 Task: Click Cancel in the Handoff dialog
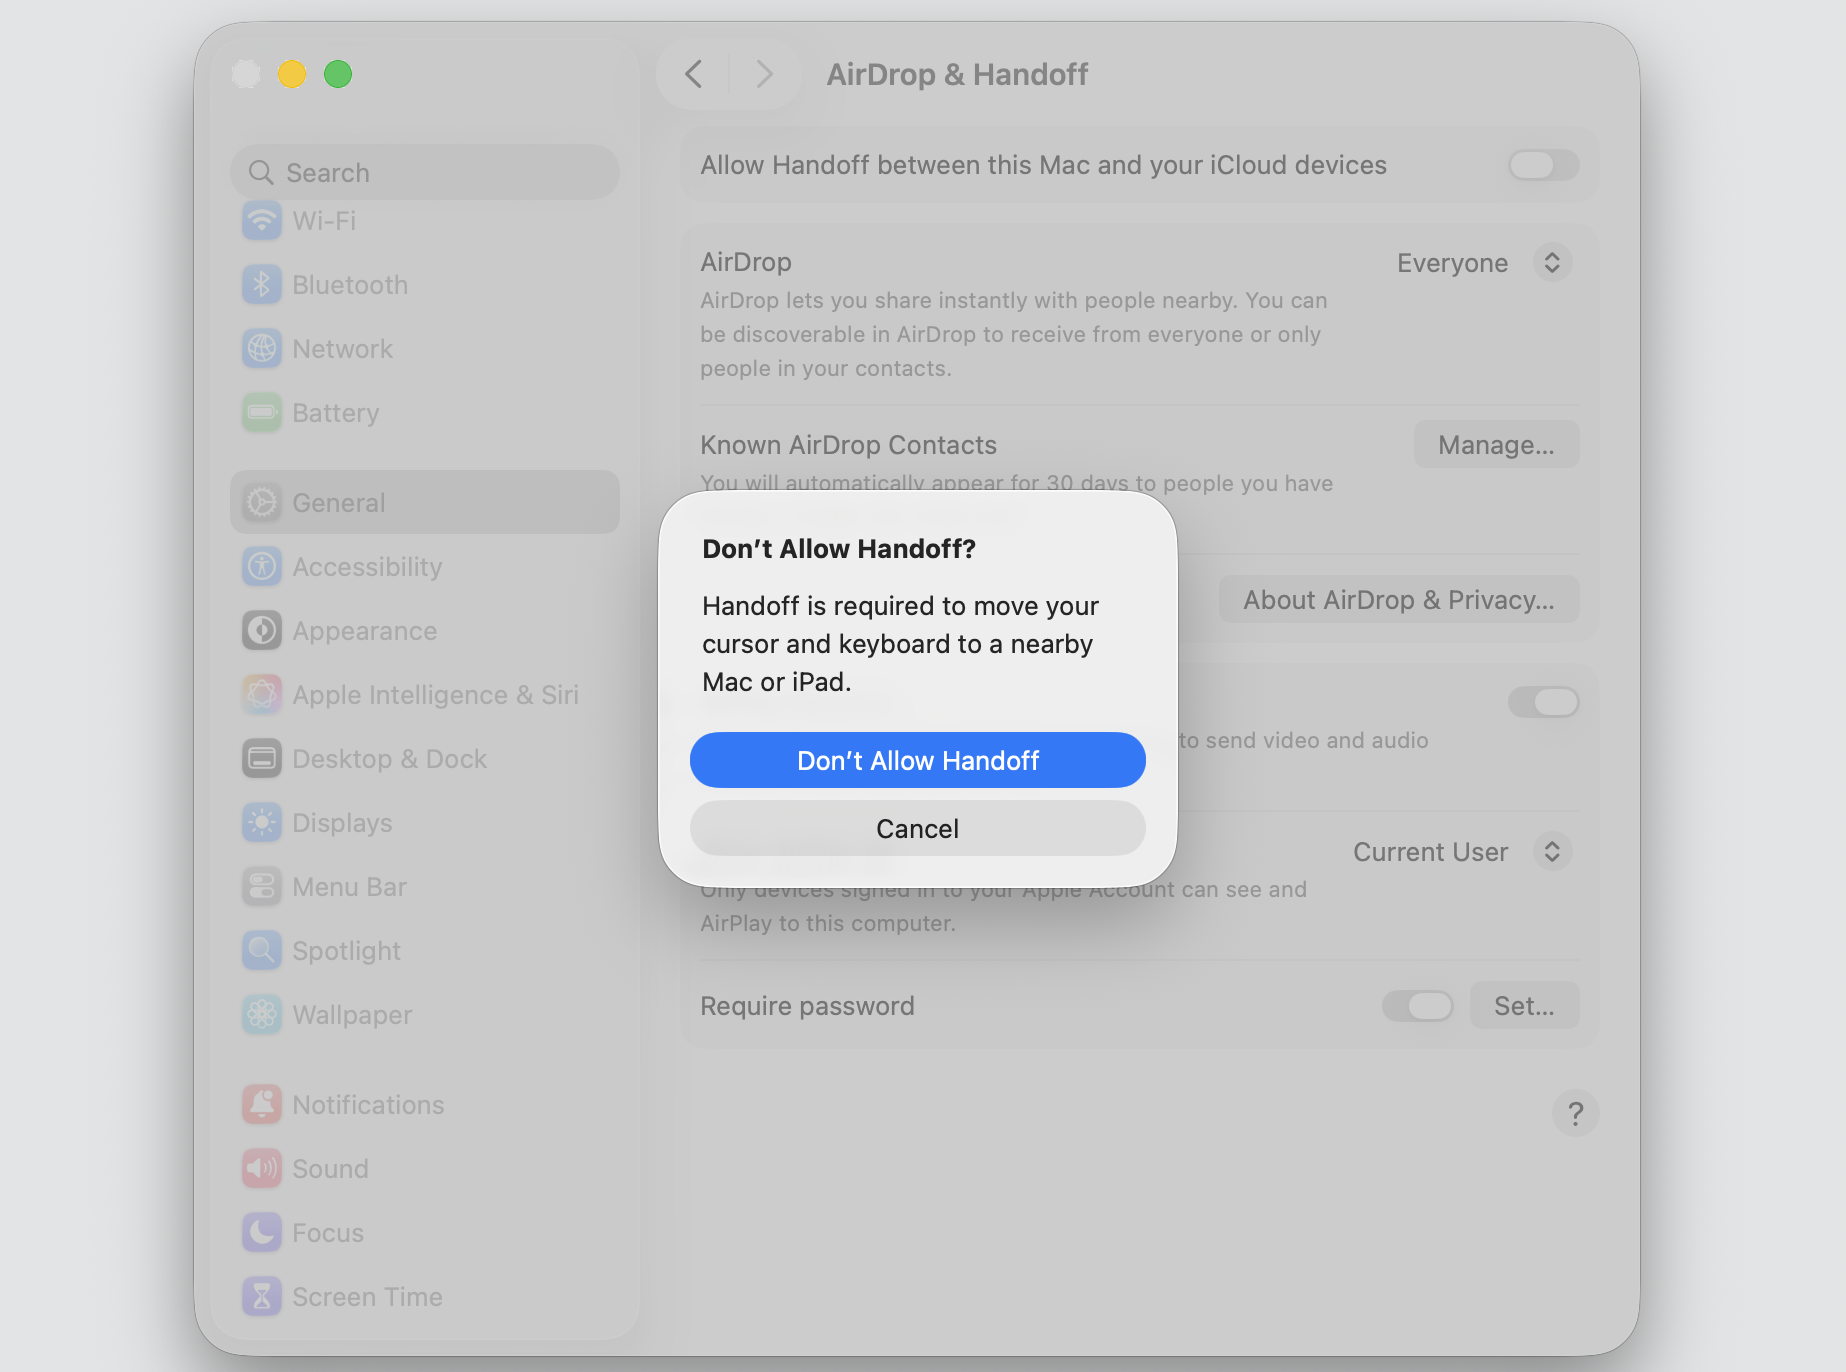(x=918, y=828)
